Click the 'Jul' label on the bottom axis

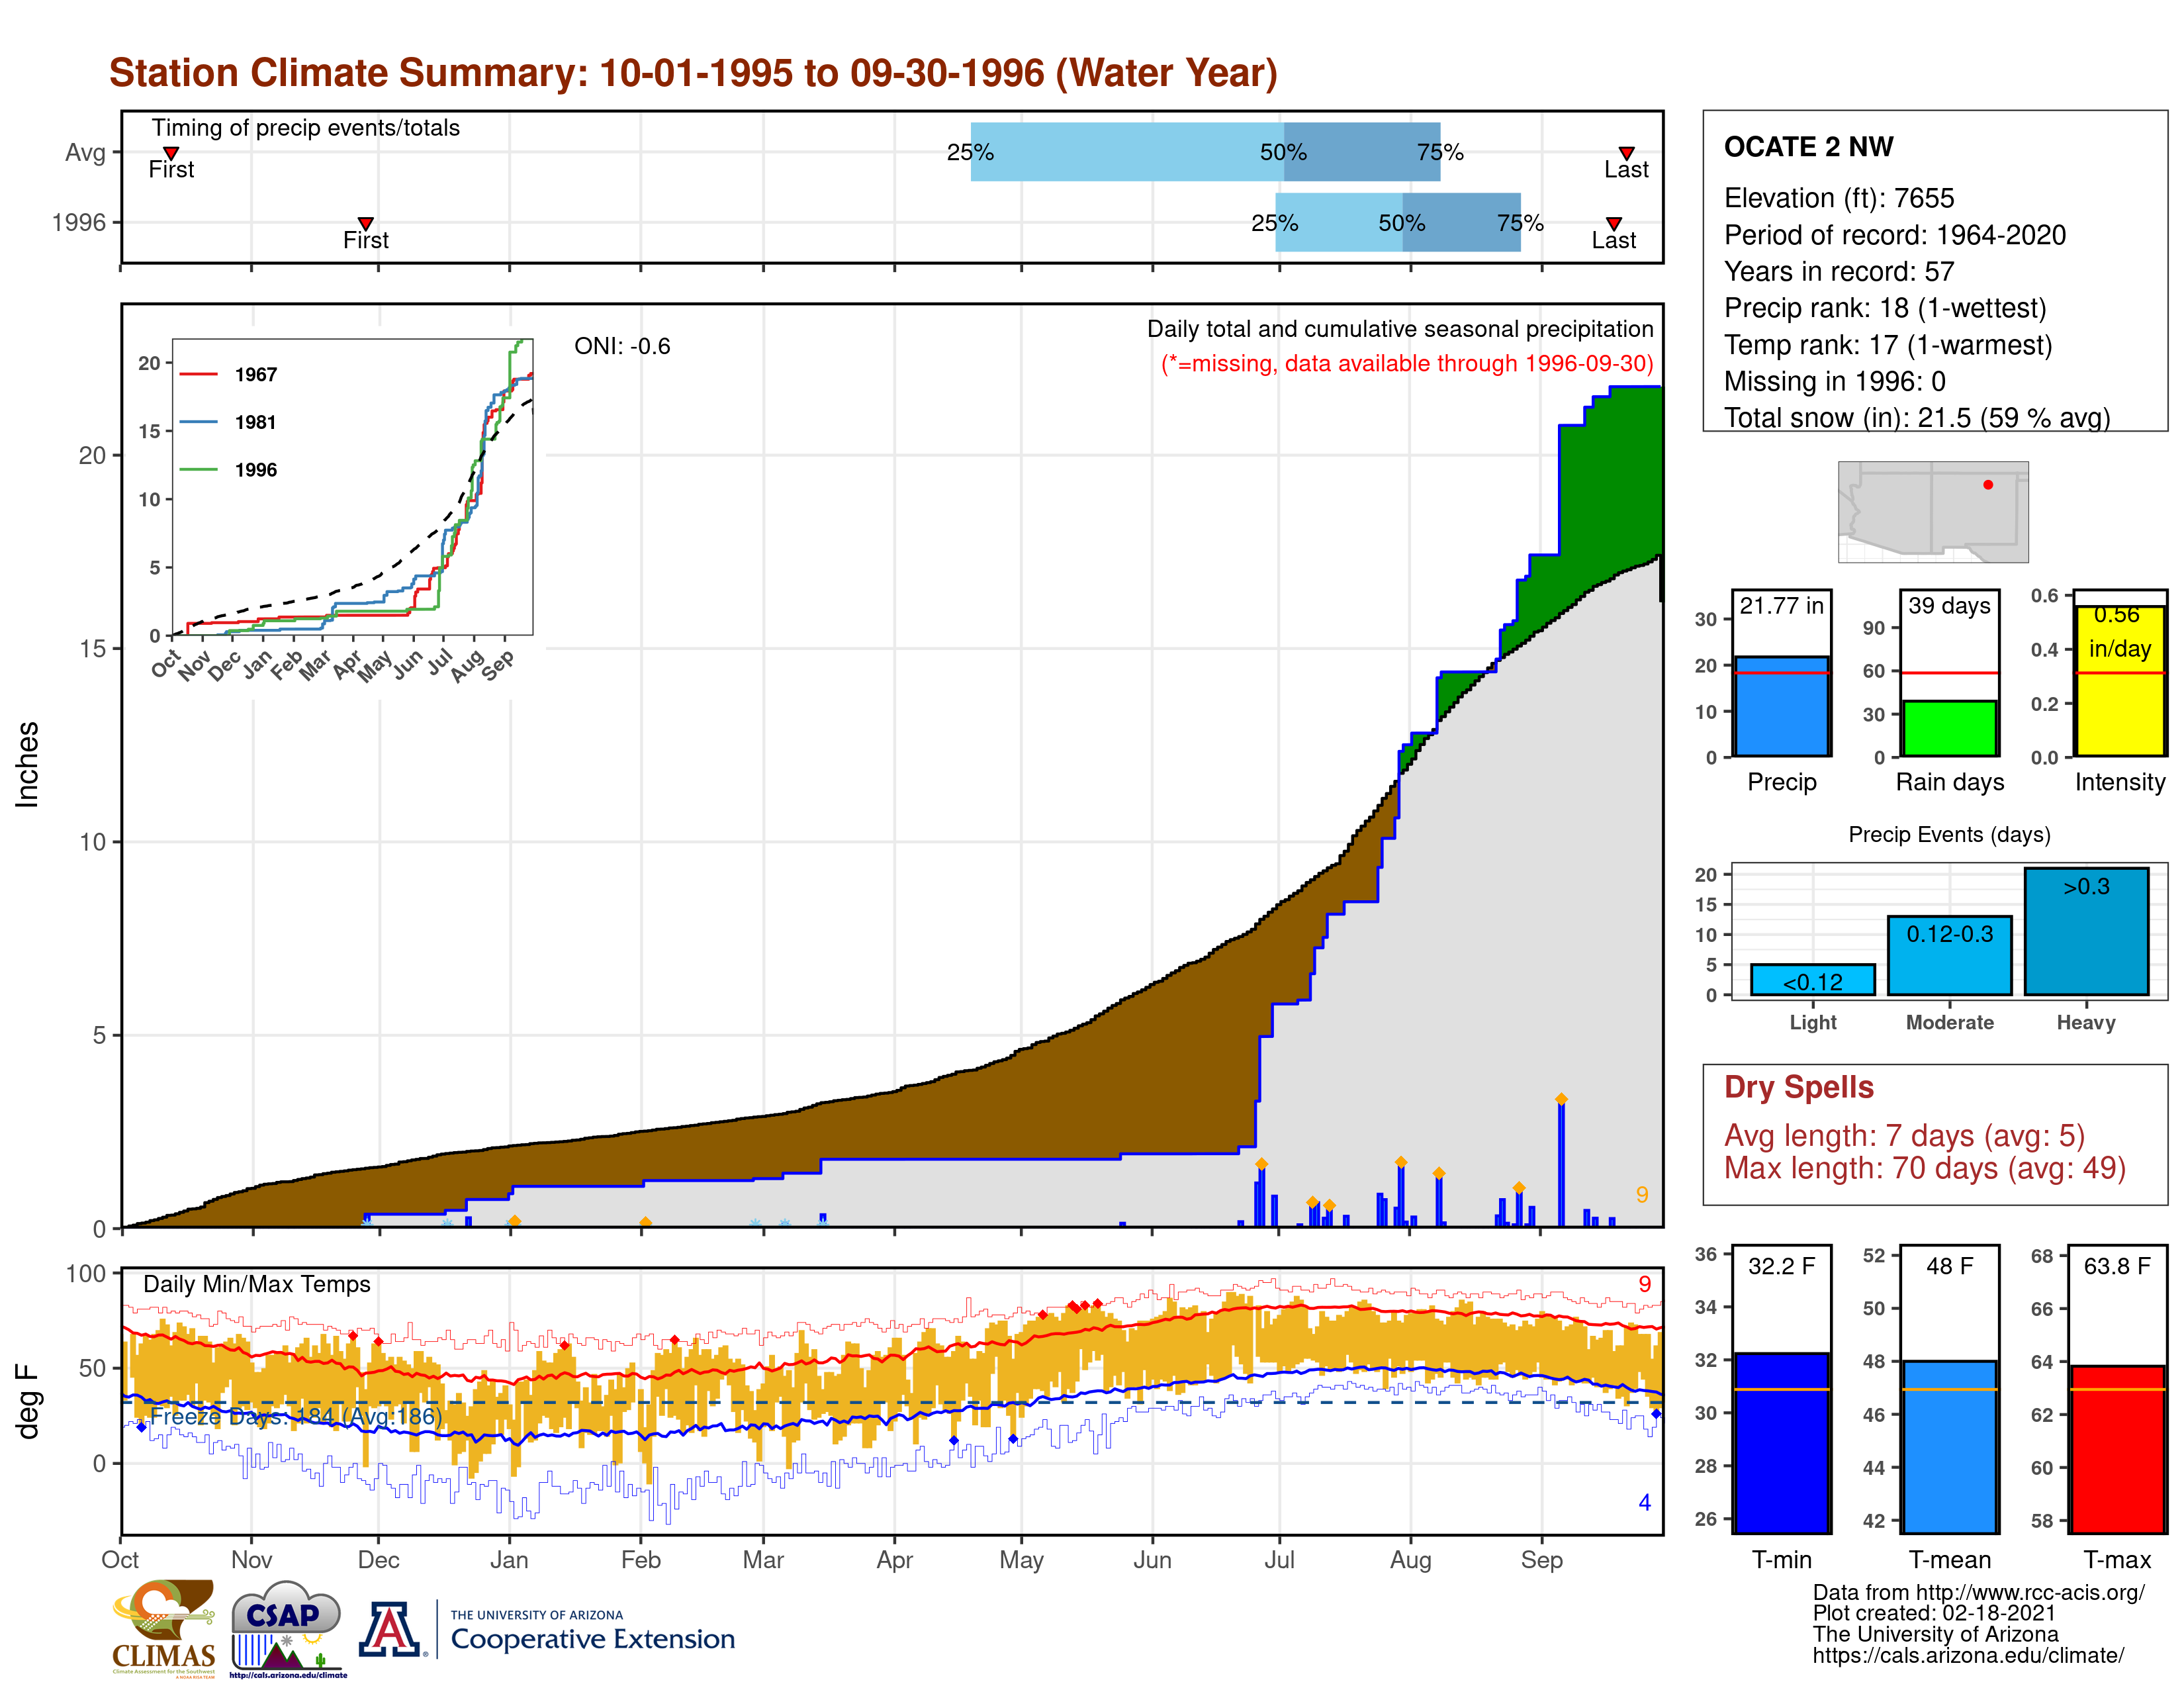tap(1279, 1560)
